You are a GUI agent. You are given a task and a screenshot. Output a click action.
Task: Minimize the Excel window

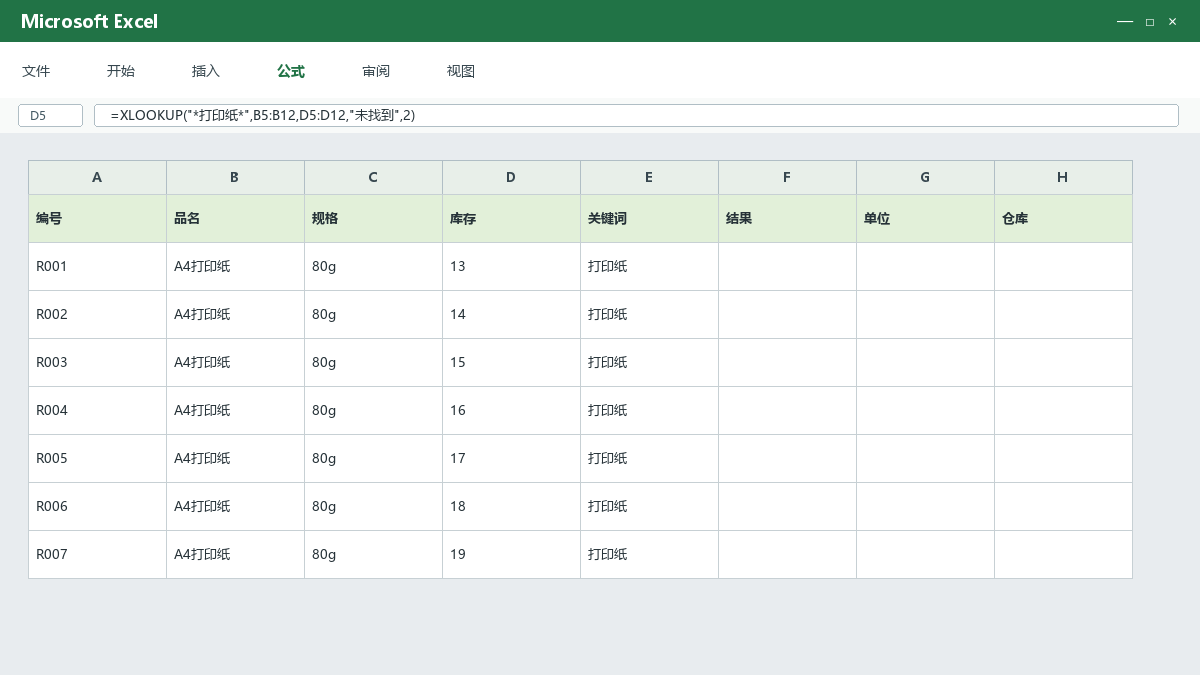click(1125, 21)
